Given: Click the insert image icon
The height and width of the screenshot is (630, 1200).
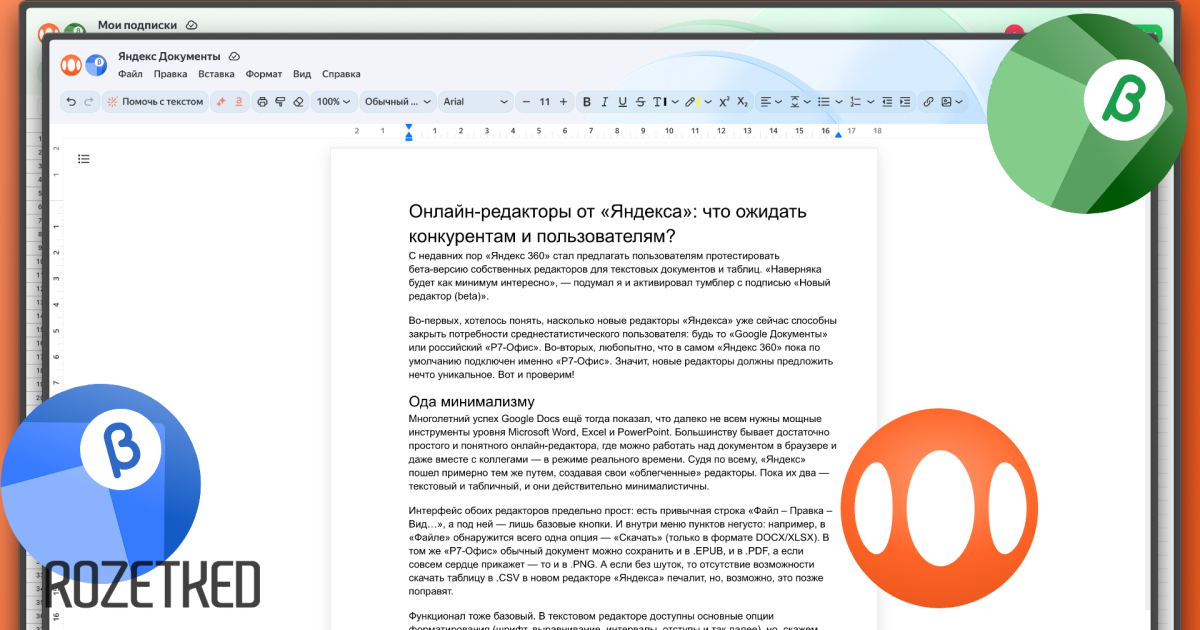Looking at the screenshot, I should (946, 101).
